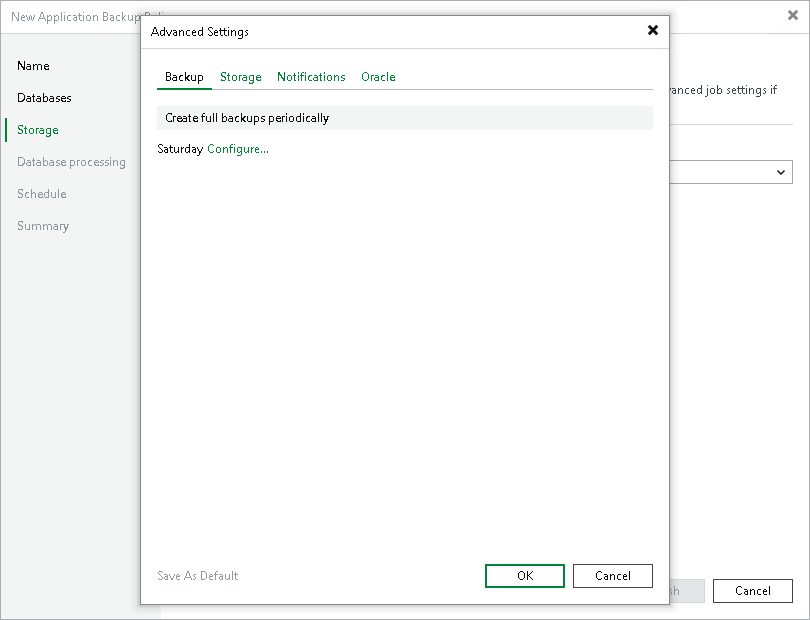Dismiss the dialog with Cancel
This screenshot has width=810, height=620.
point(612,575)
